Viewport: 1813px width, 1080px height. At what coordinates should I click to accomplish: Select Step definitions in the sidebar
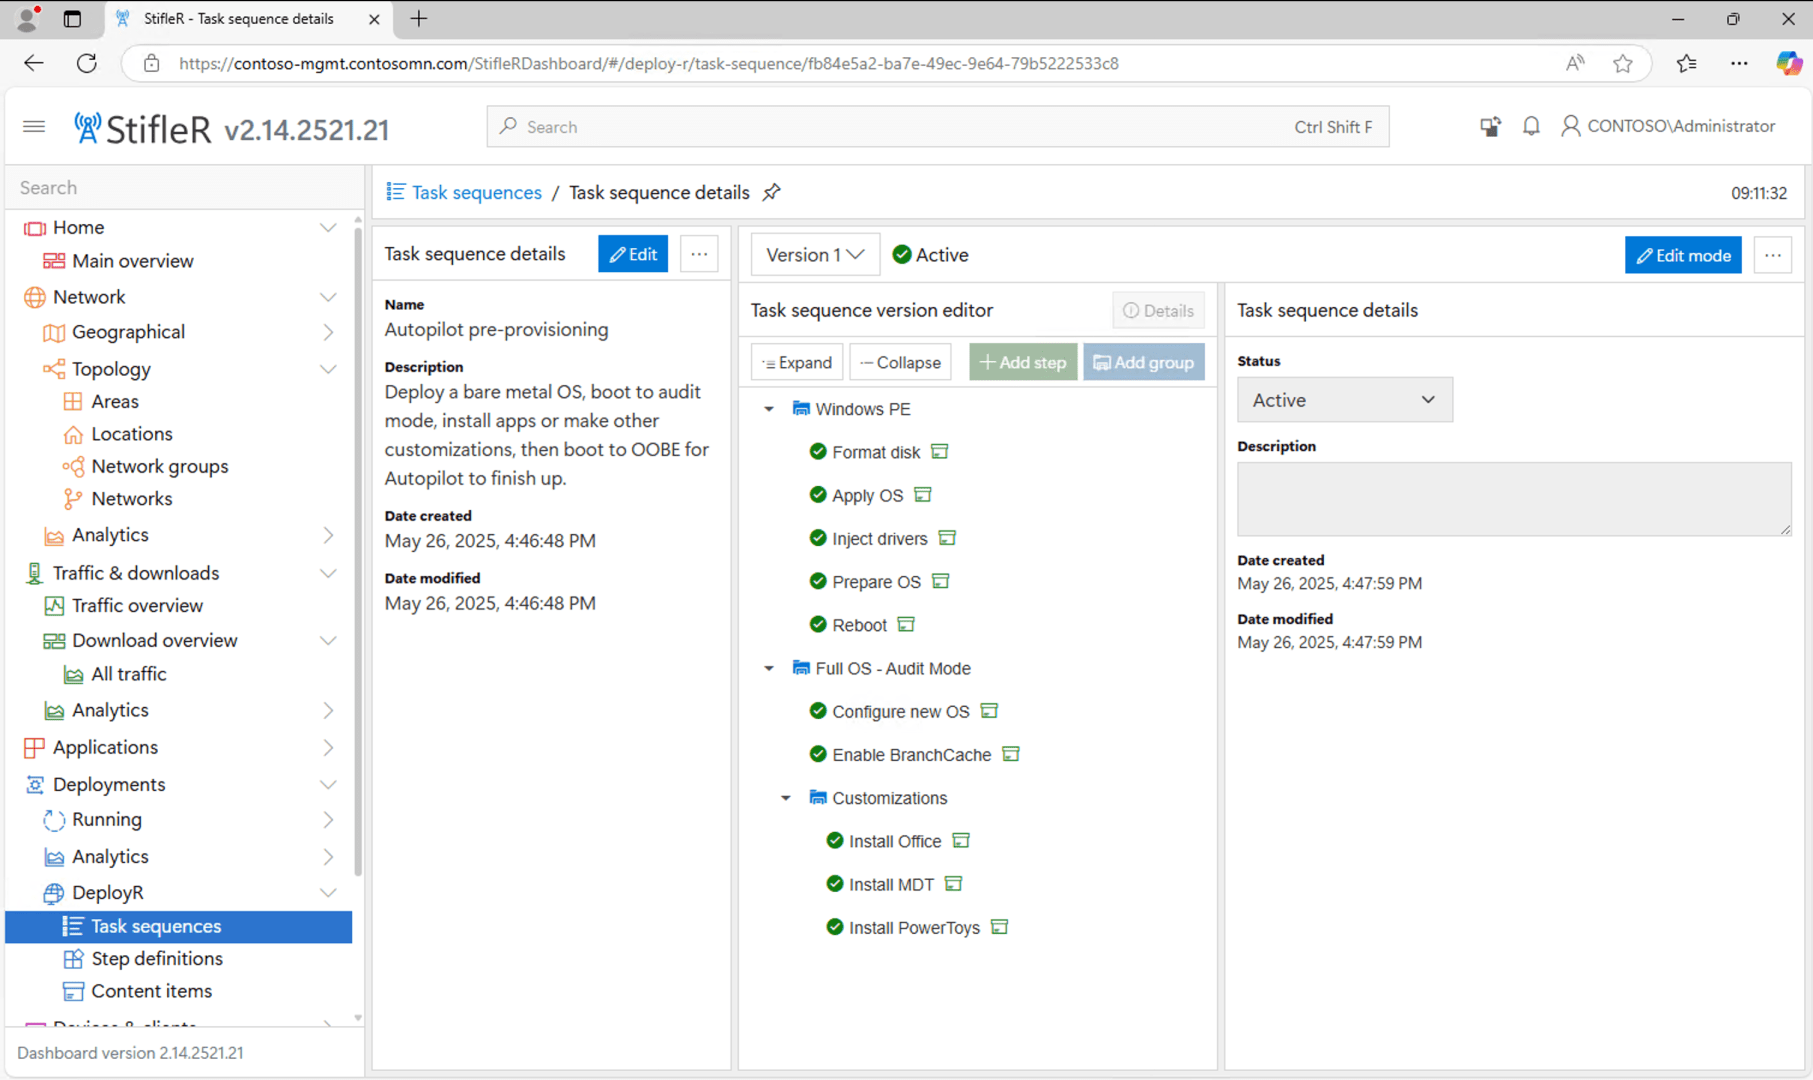click(x=156, y=958)
